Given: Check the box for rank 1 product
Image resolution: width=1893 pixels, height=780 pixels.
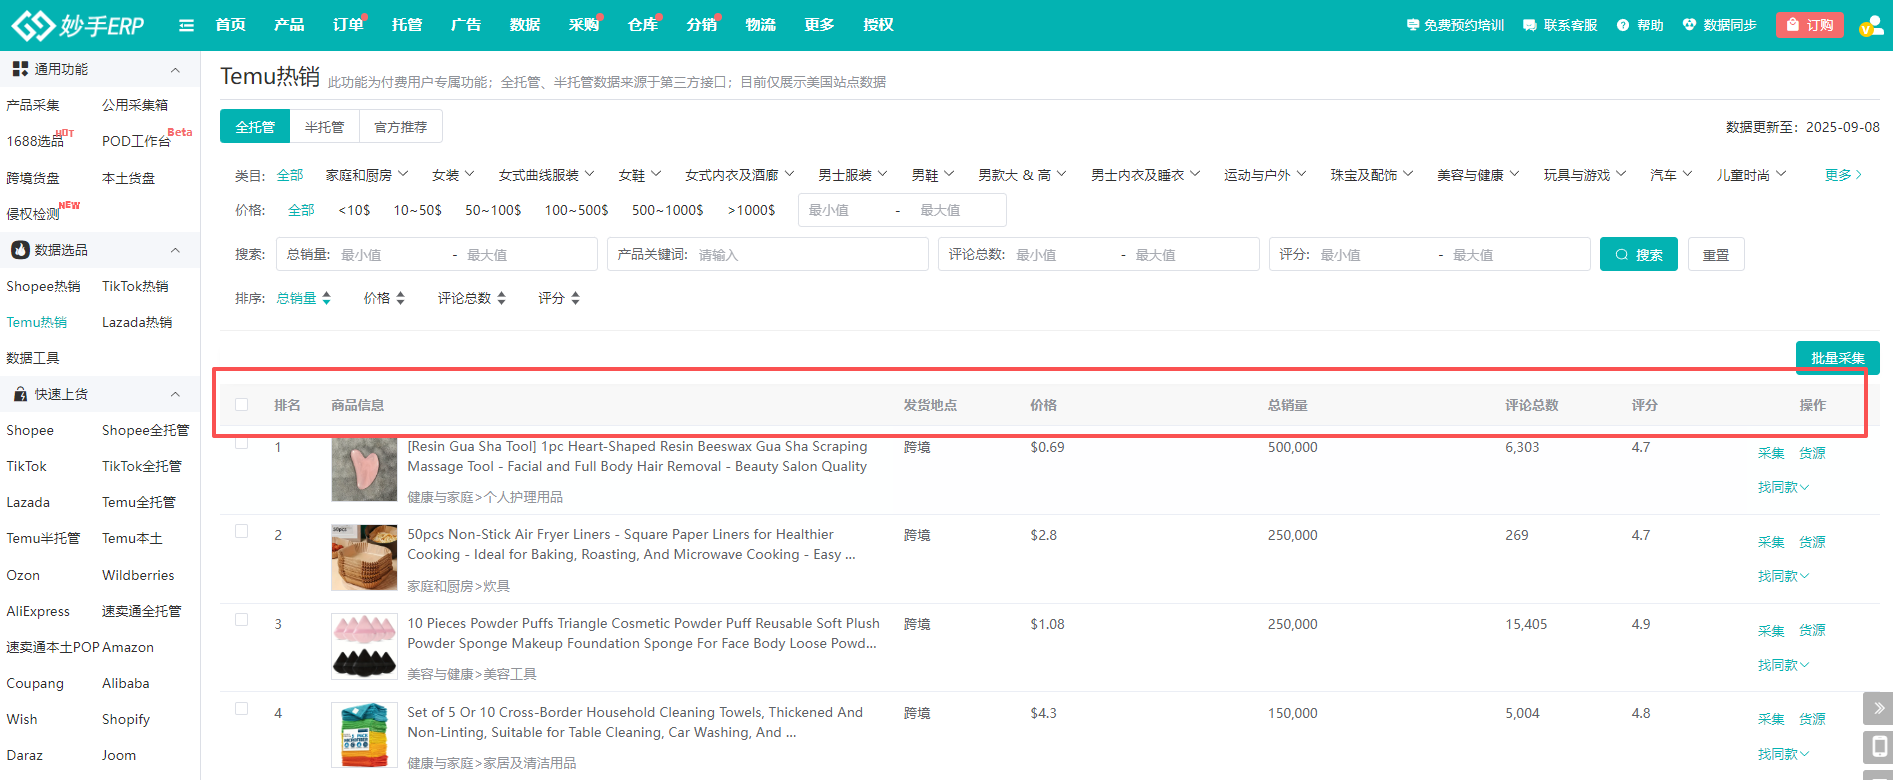Looking at the screenshot, I should 242,442.
